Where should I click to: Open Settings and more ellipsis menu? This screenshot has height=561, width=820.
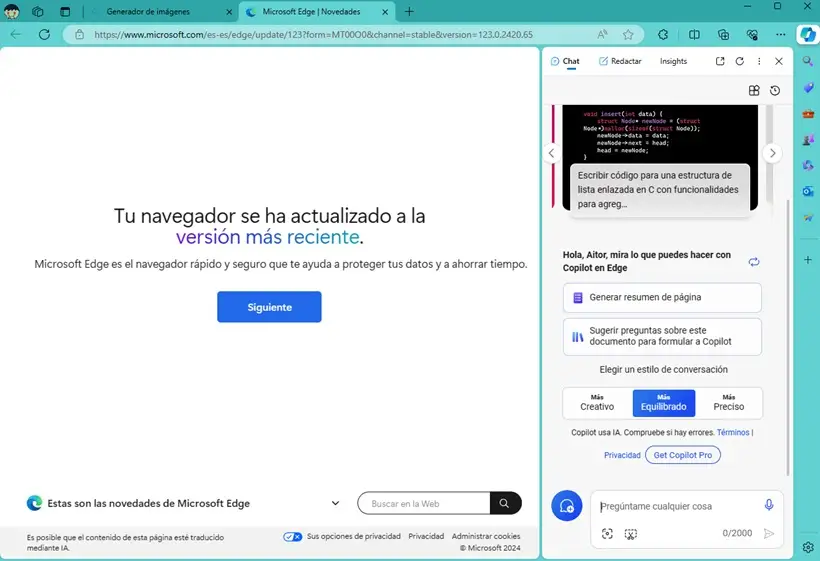click(781, 35)
